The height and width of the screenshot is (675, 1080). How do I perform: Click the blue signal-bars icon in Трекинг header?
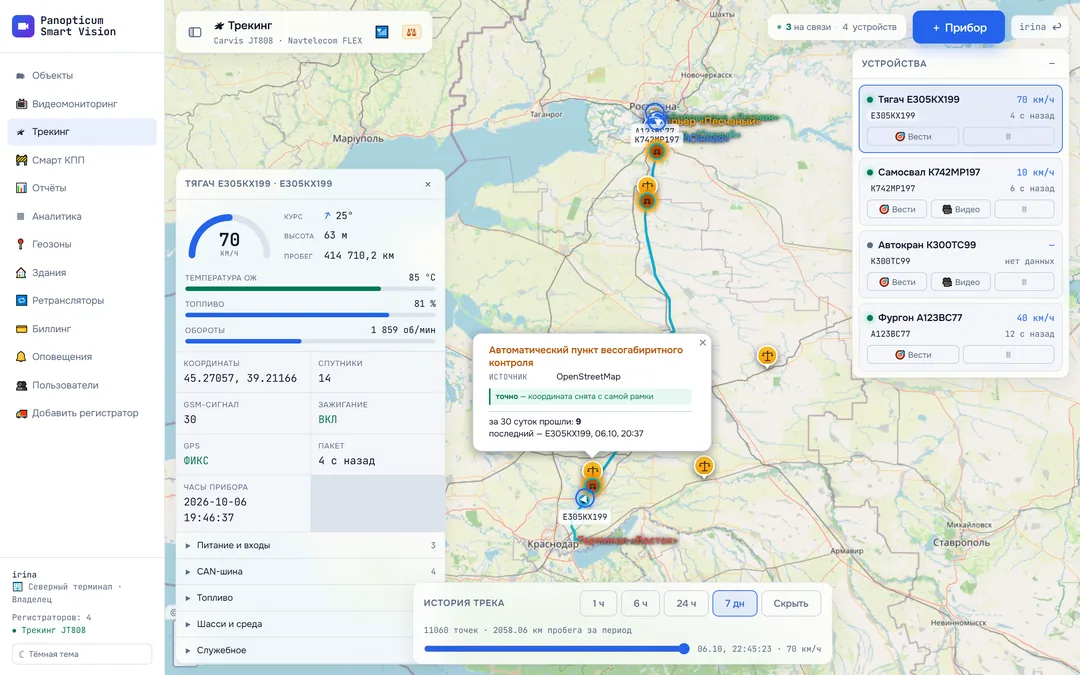382,32
